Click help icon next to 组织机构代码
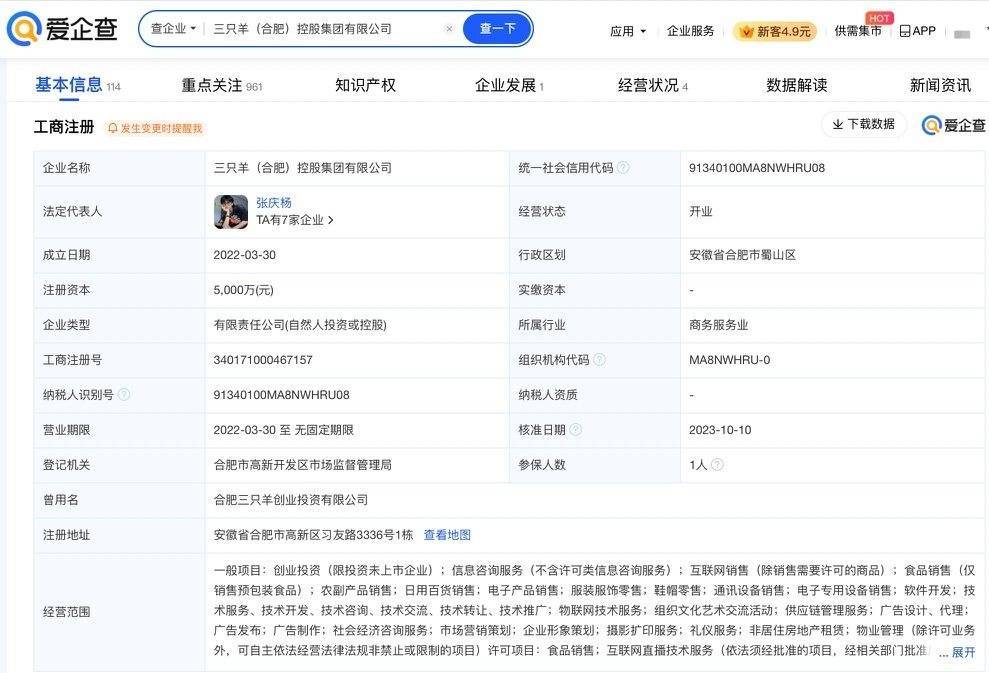Image resolution: width=989 pixels, height=673 pixels. [x=600, y=360]
